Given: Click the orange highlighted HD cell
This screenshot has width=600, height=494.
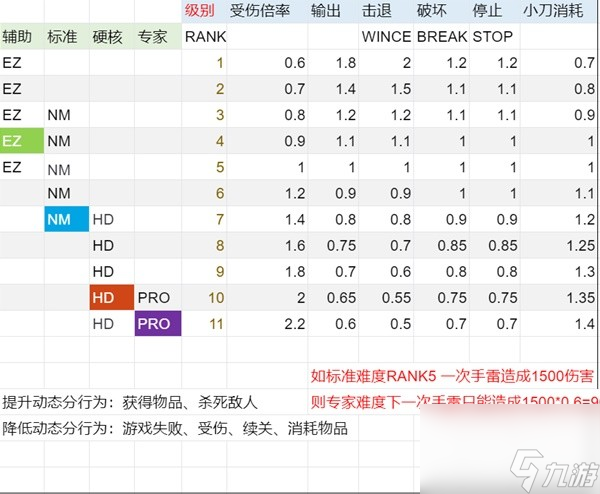Looking at the screenshot, I should click(112, 297).
